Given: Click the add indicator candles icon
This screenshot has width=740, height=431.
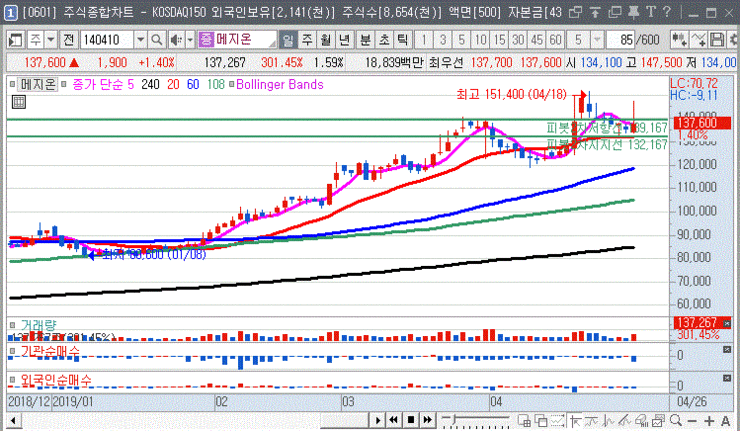Looking at the screenshot, I should (x=680, y=40).
